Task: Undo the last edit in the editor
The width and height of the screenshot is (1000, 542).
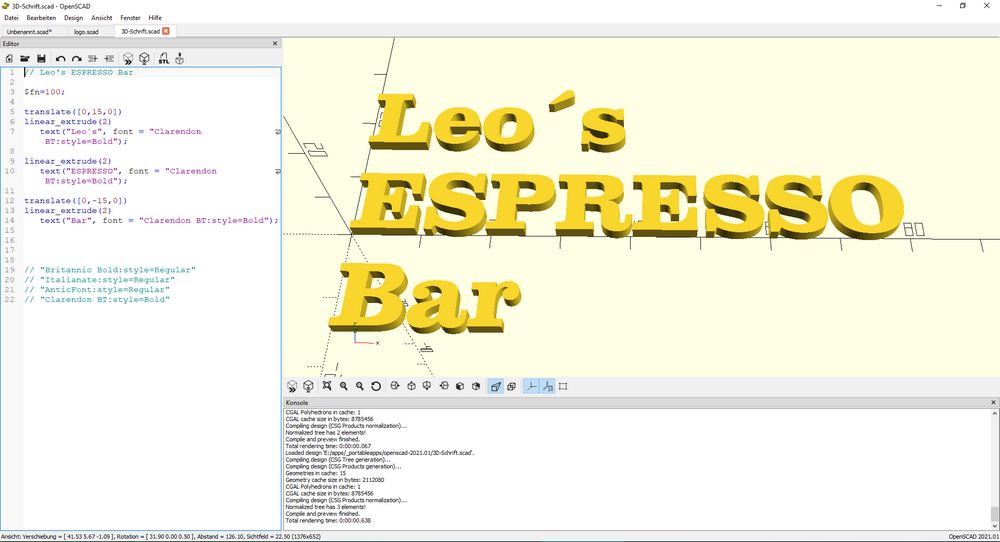Action: (61, 59)
